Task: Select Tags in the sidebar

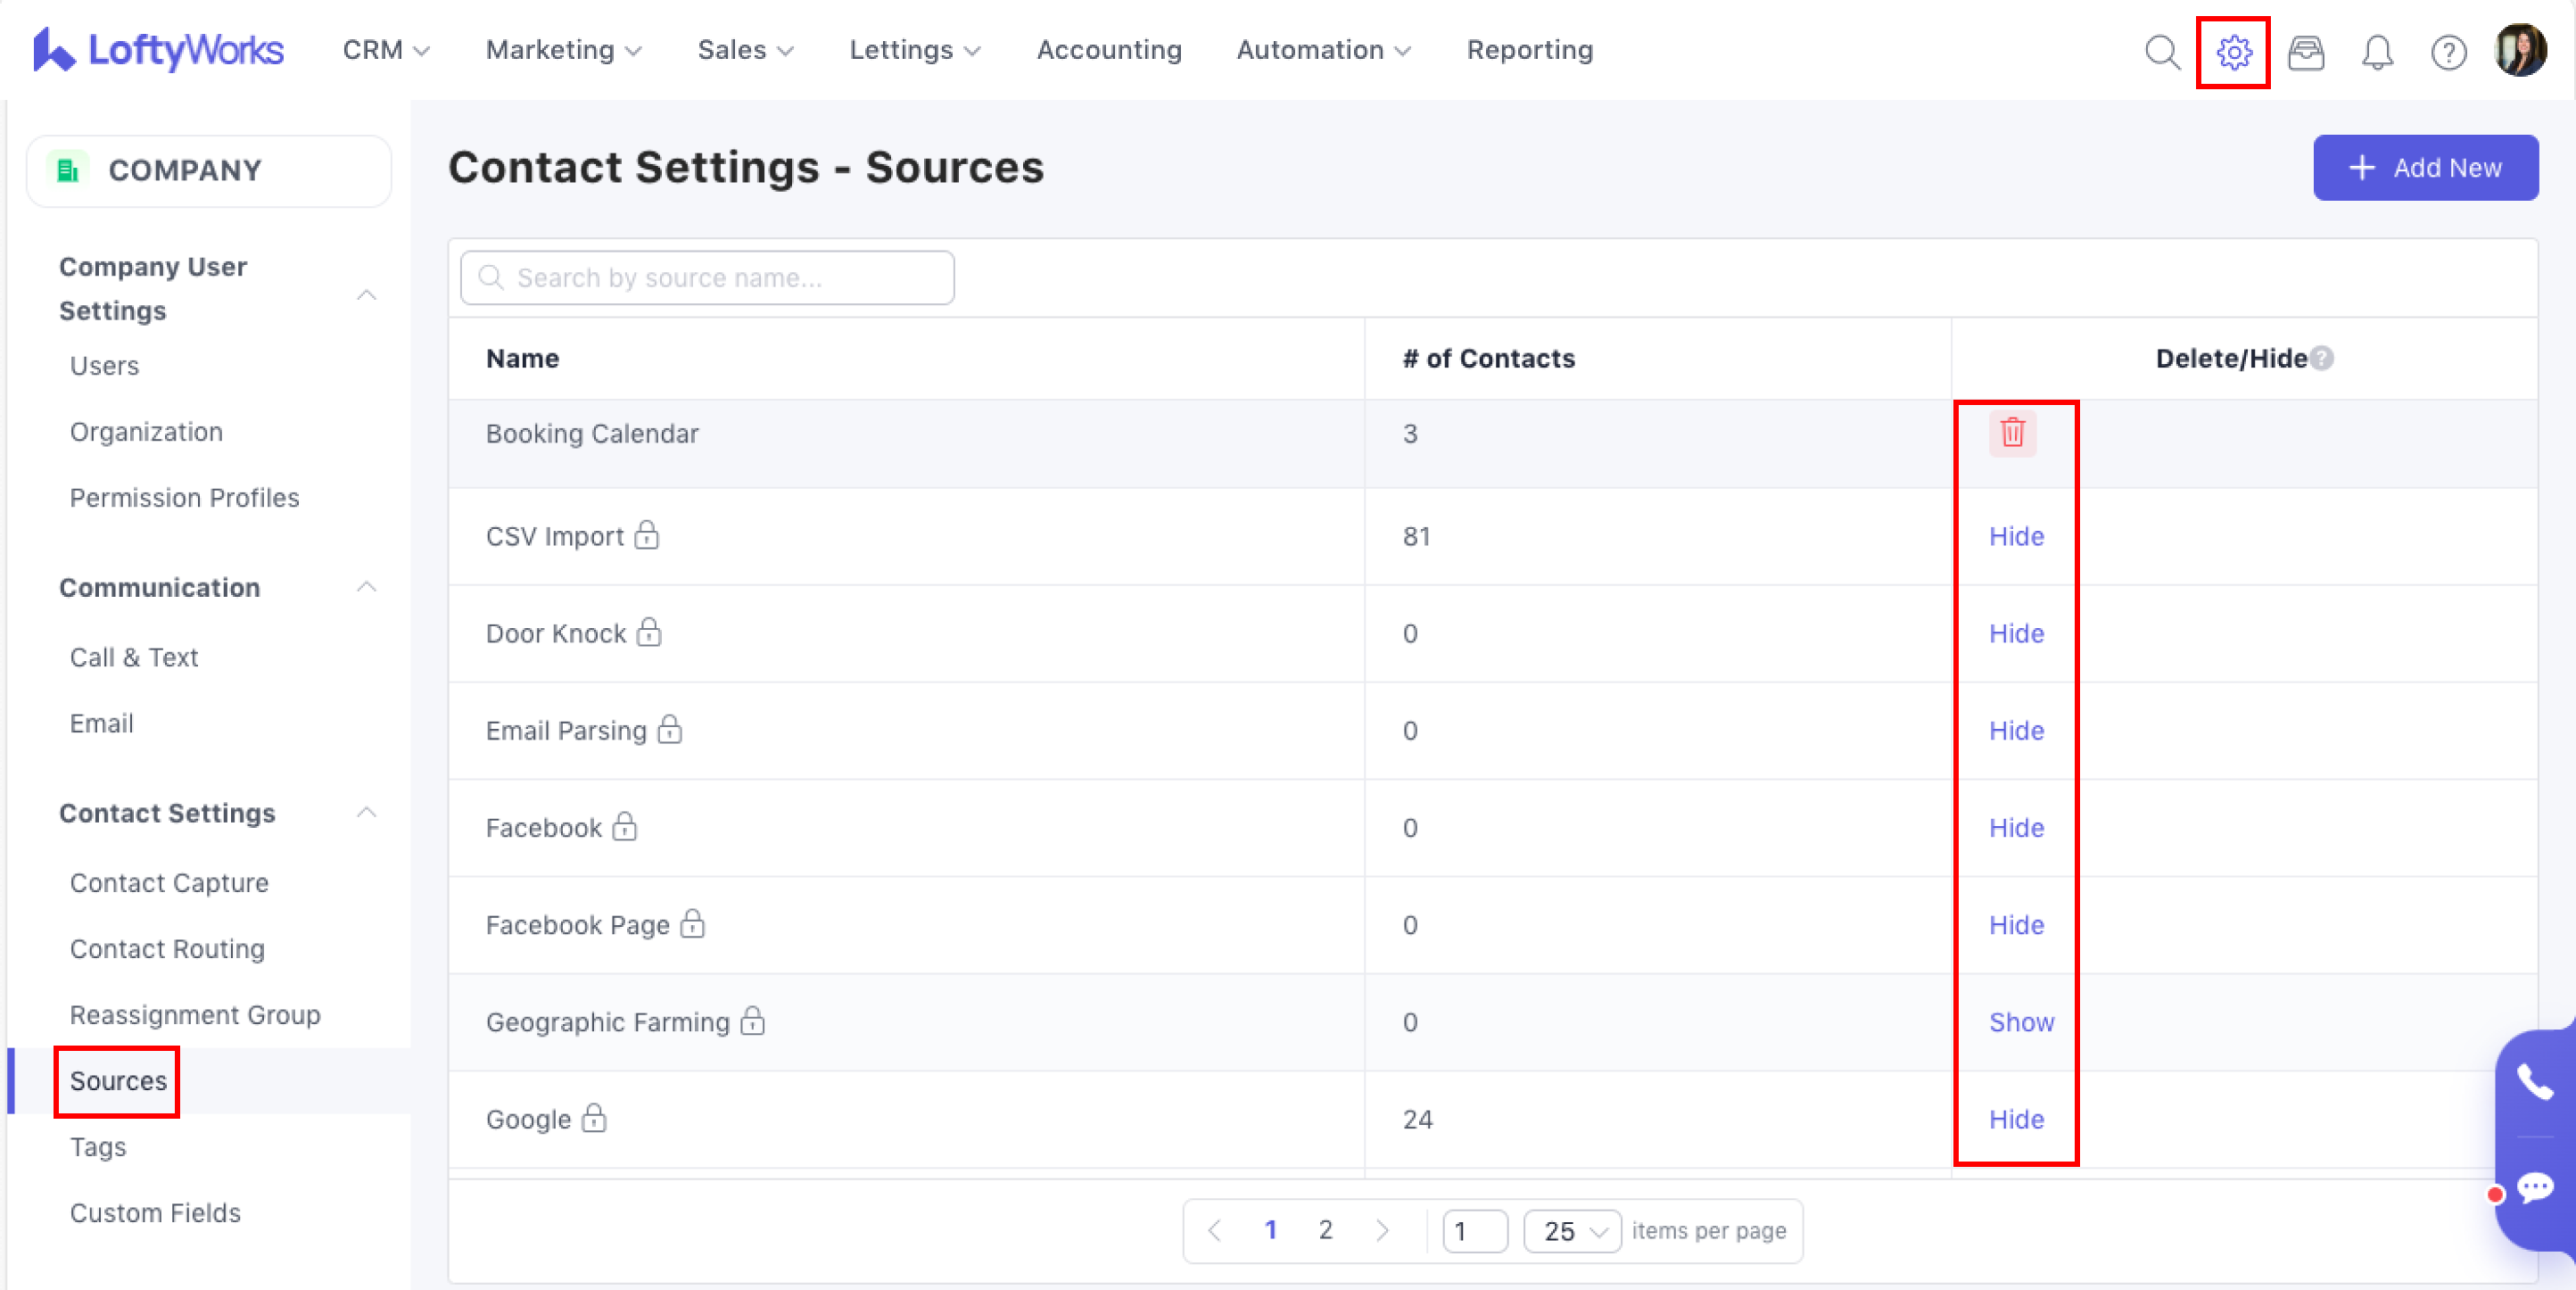Action: (x=98, y=1147)
